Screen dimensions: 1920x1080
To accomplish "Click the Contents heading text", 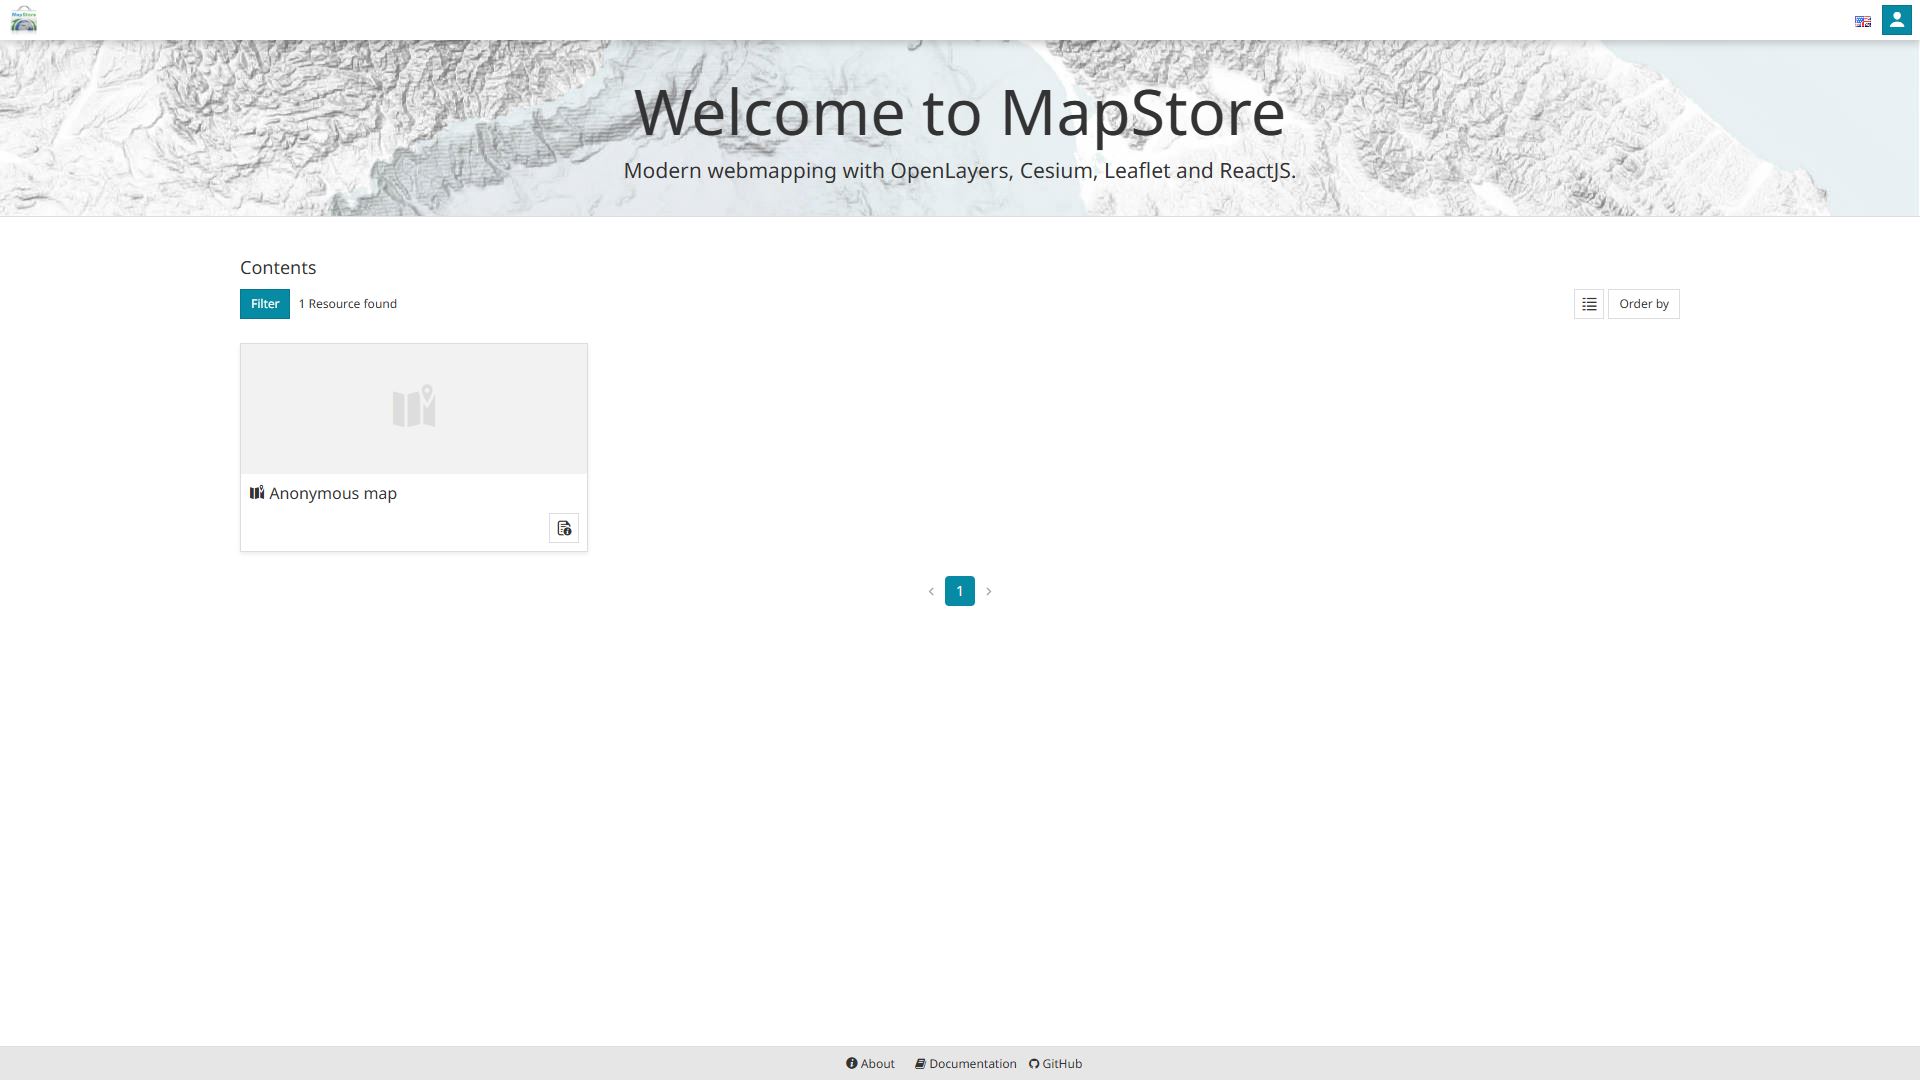I will (x=278, y=267).
